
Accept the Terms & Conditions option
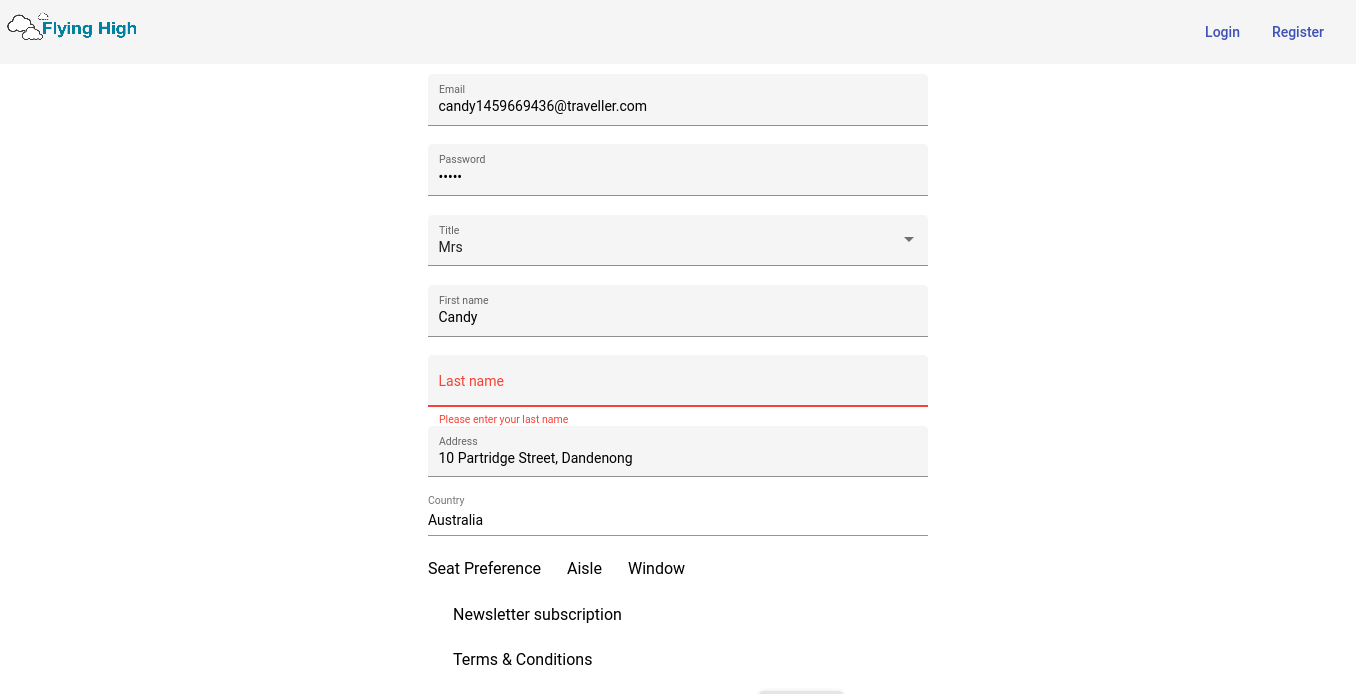click(x=522, y=659)
